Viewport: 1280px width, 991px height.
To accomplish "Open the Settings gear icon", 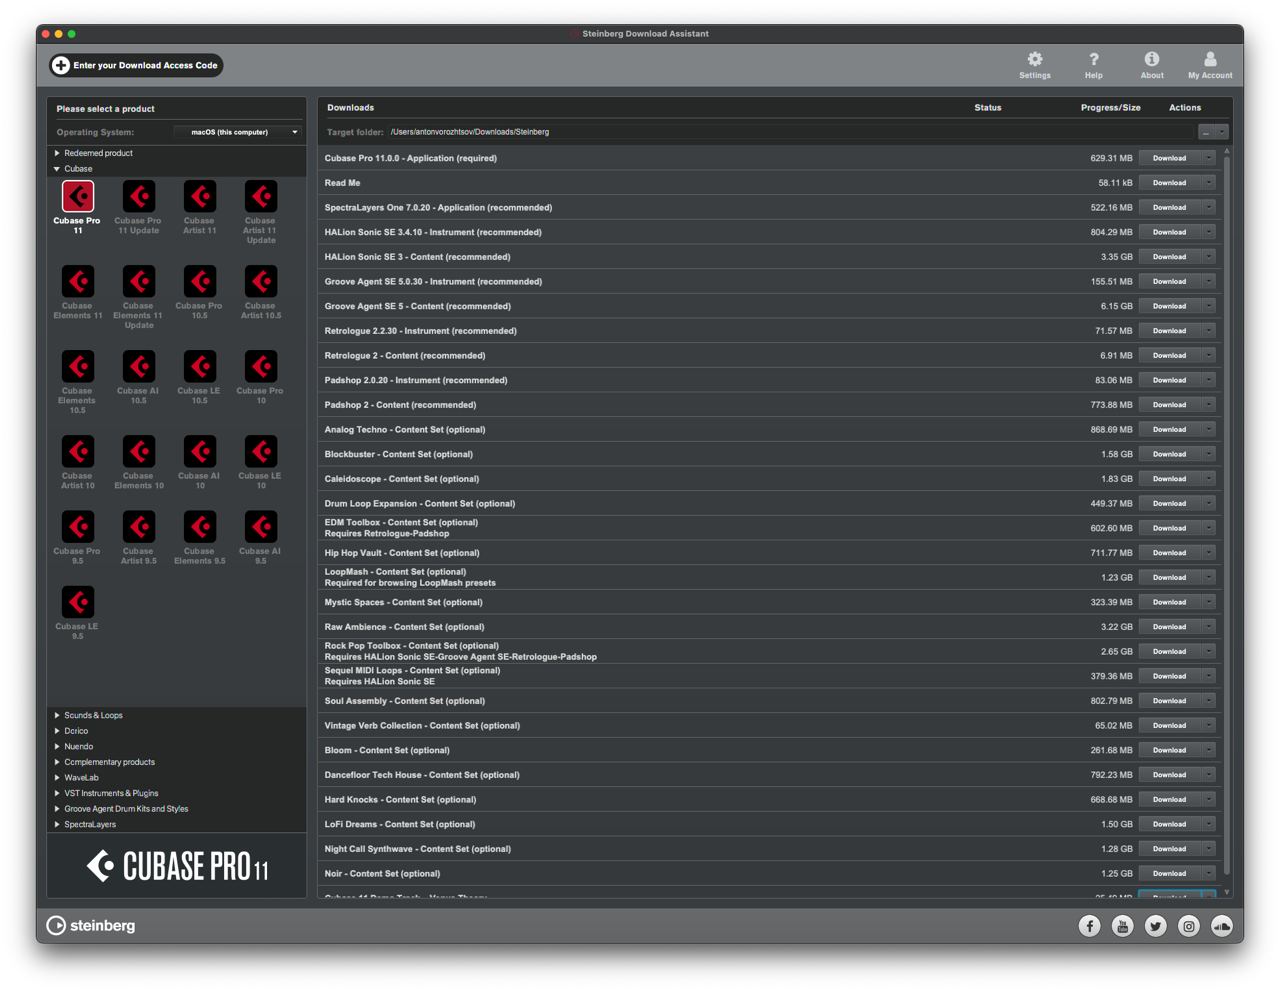I will pos(1035,60).
